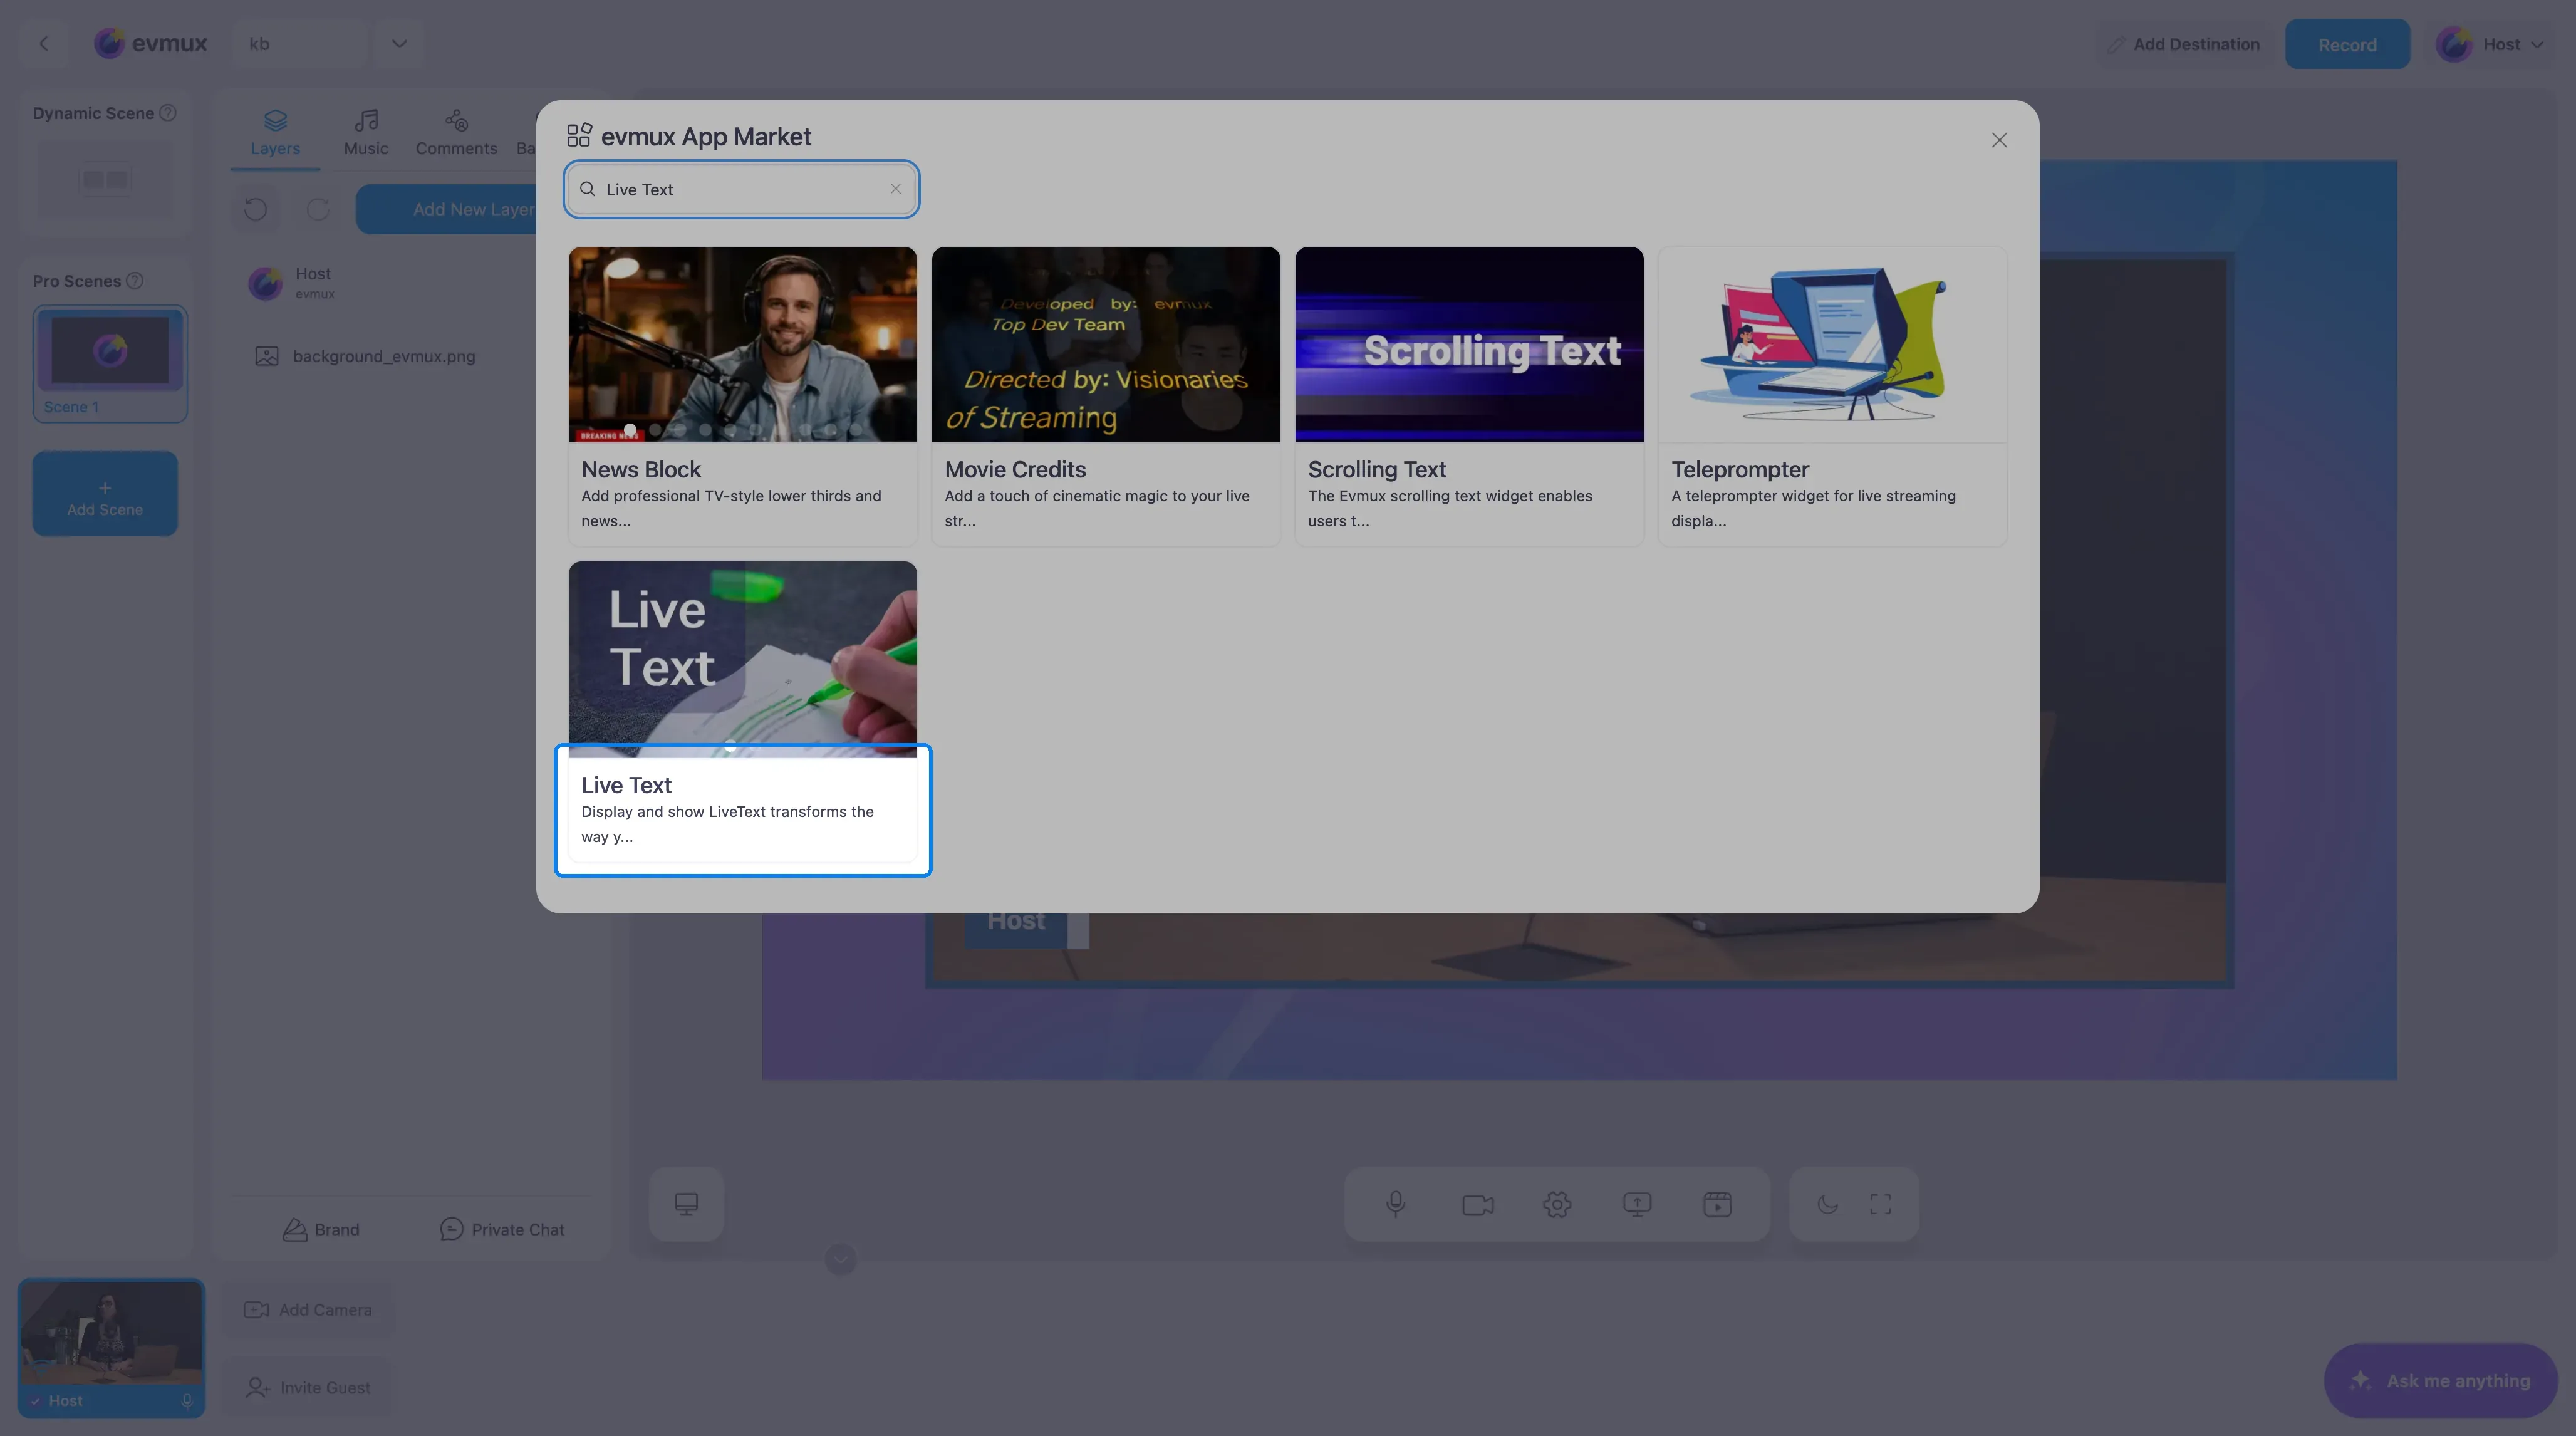The height and width of the screenshot is (1436, 2576).
Task: Select the Dynamic Scene layout thumbnail
Action: (105, 179)
